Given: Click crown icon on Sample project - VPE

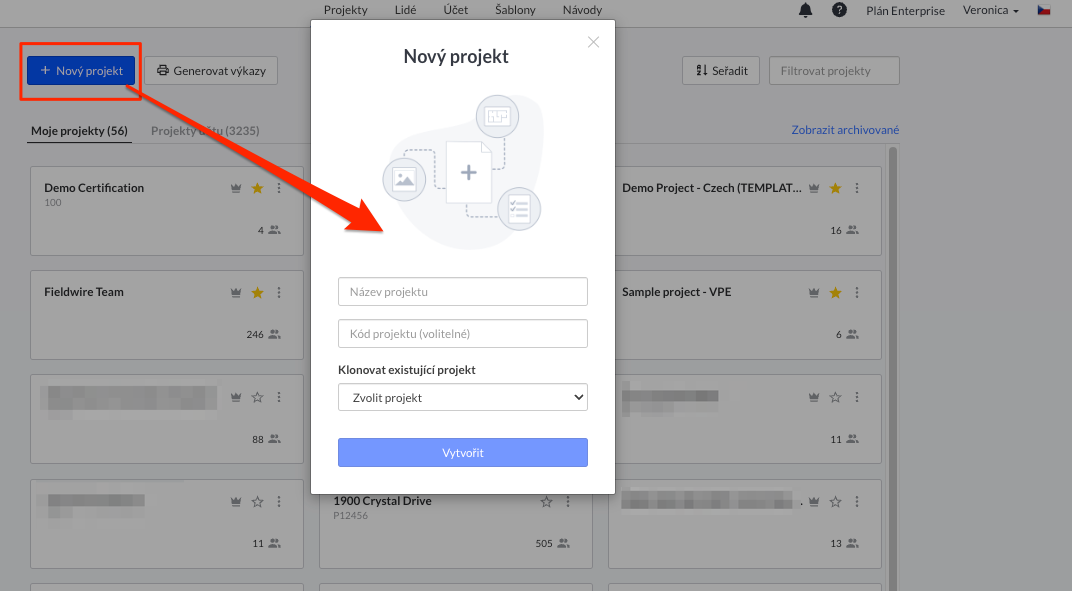Looking at the screenshot, I should tap(814, 293).
